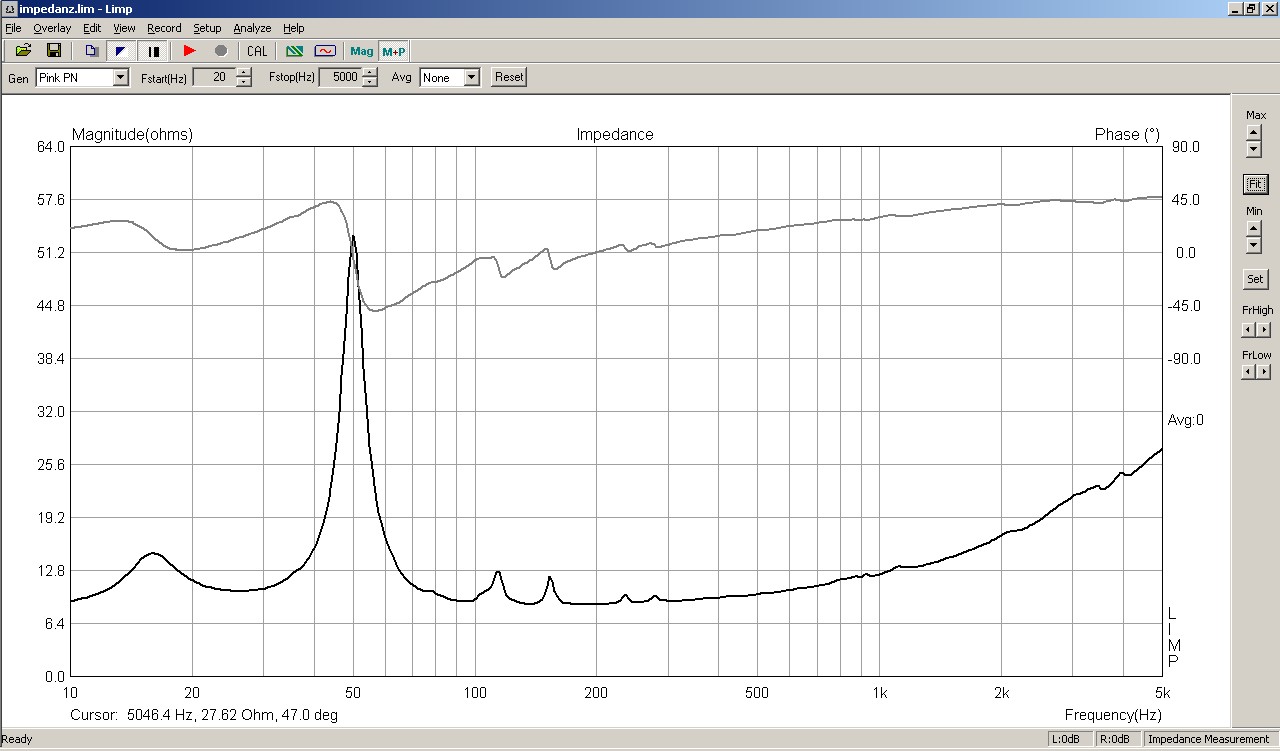The width and height of the screenshot is (1280, 751).
Task: Open the Avg averaging dropdown
Action: [x=472, y=78]
